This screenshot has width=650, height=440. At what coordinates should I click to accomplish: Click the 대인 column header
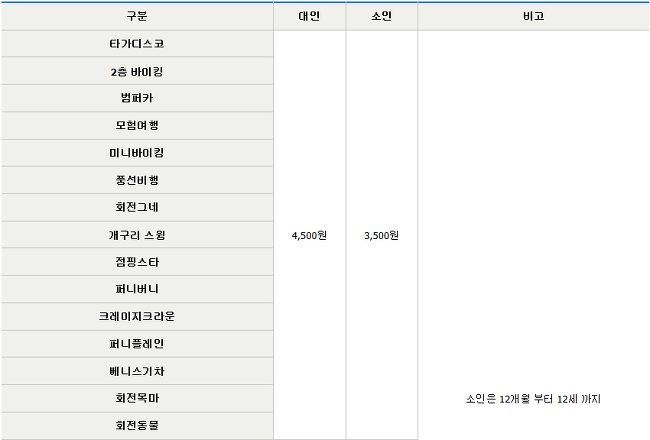pos(309,16)
